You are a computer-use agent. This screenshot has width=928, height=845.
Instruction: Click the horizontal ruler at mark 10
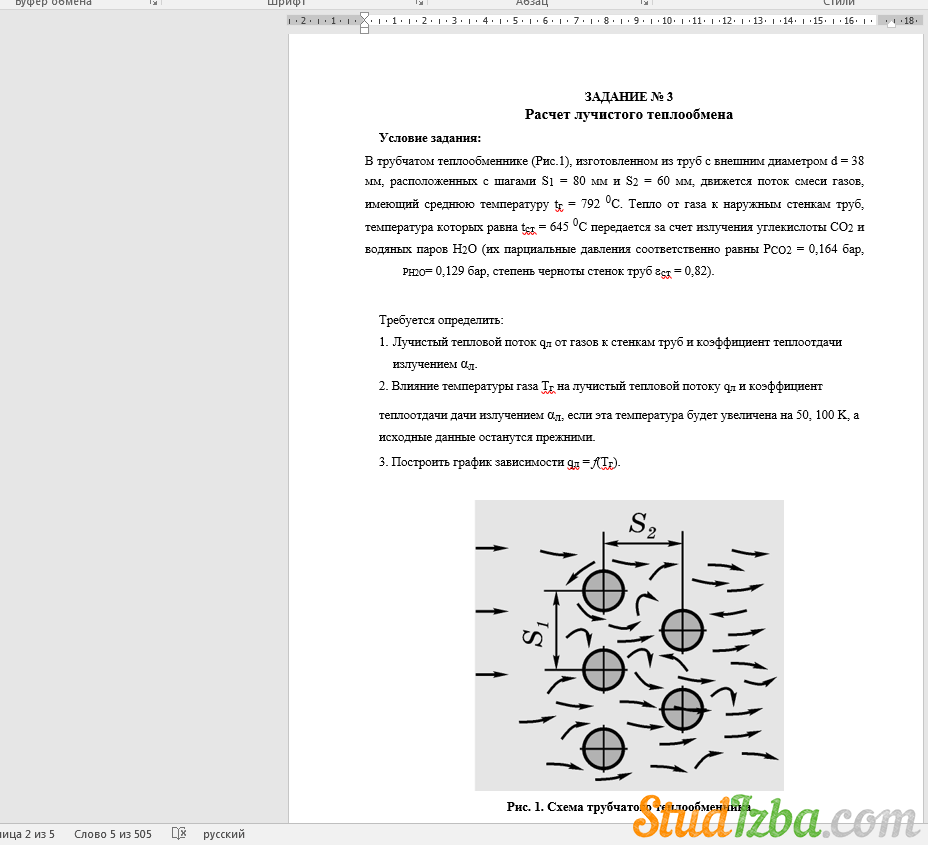(x=667, y=21)
